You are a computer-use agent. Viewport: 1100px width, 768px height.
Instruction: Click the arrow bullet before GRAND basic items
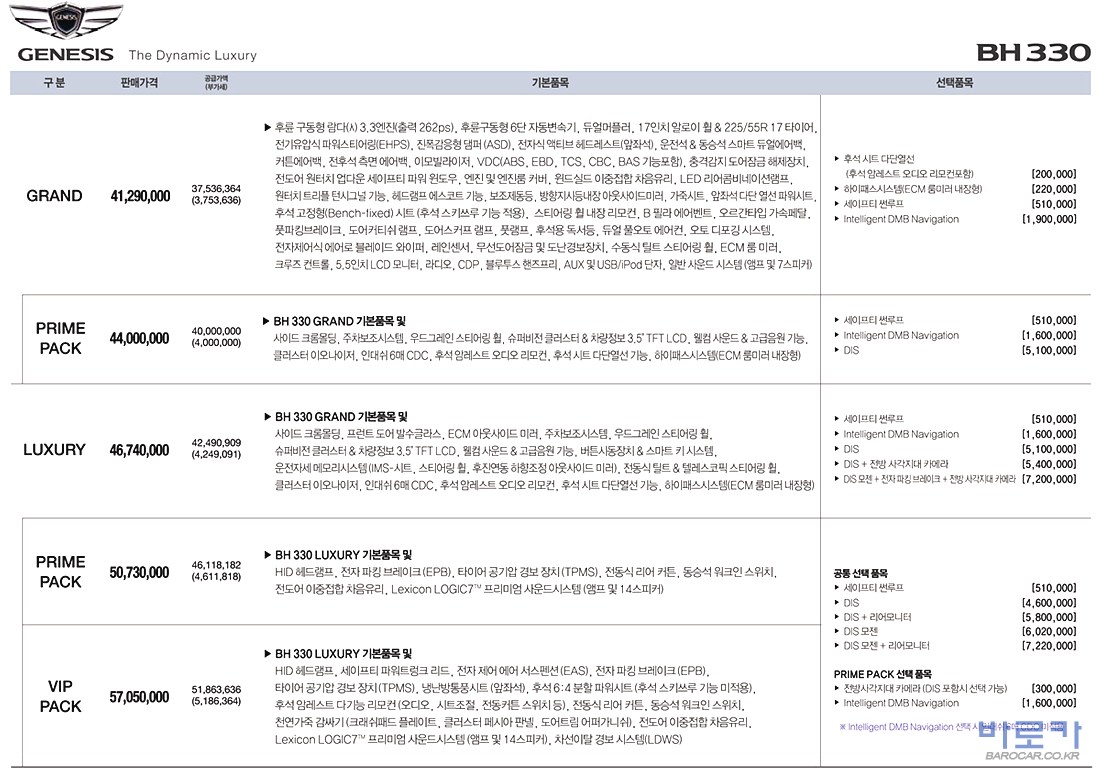tap(267, 128)
